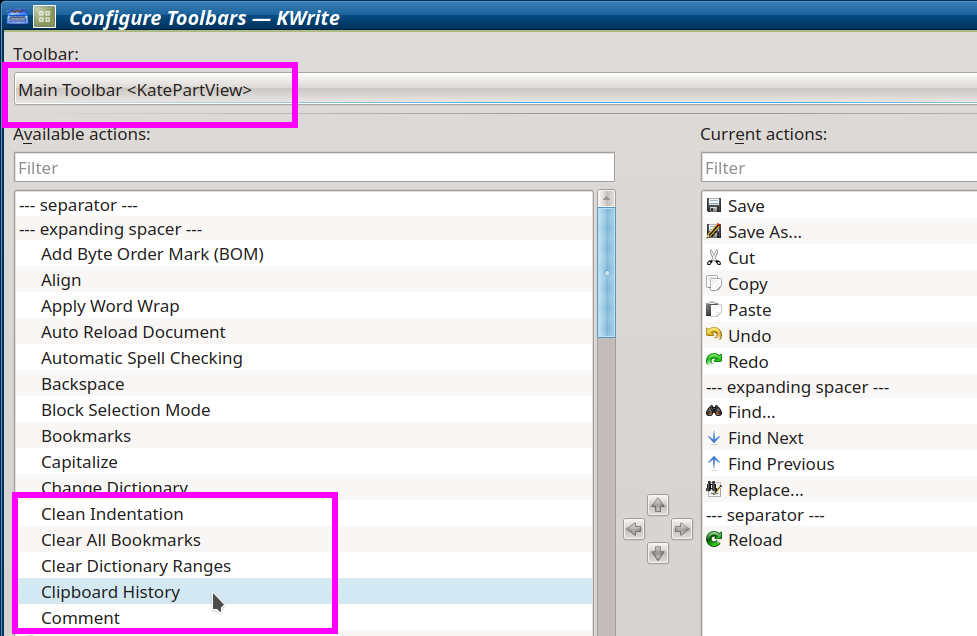
Task: Move selected action down with down-arrow button
Action: 658,553
